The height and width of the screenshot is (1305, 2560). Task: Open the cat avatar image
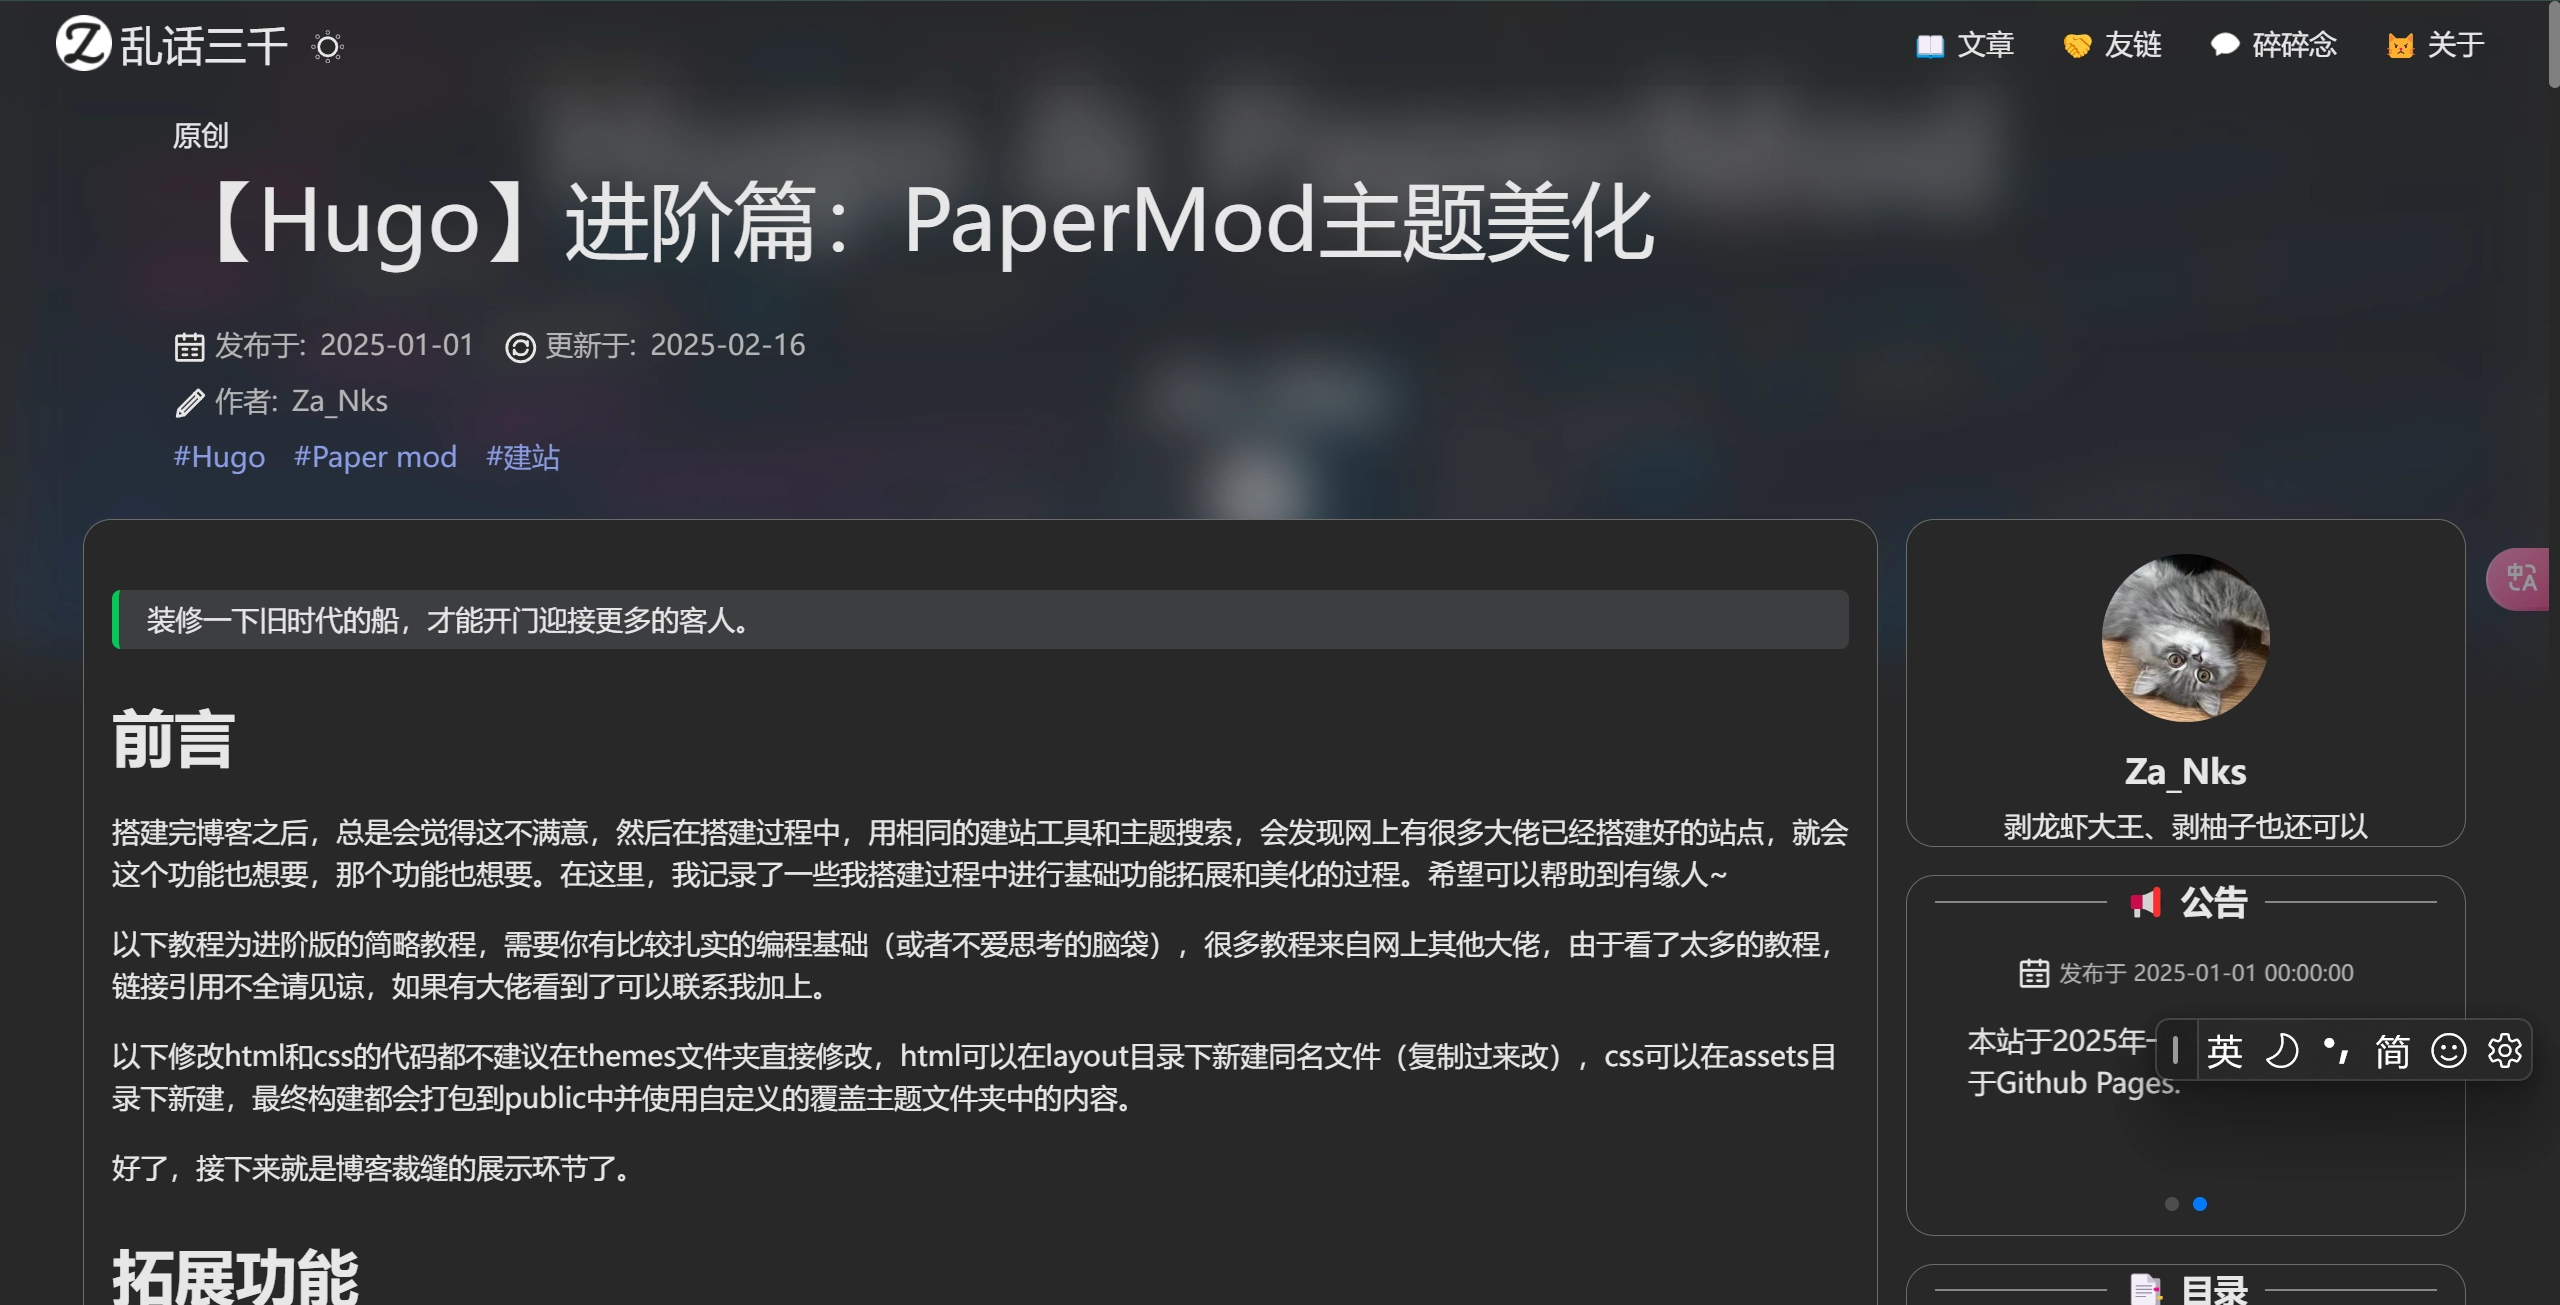pos(2185,638)
